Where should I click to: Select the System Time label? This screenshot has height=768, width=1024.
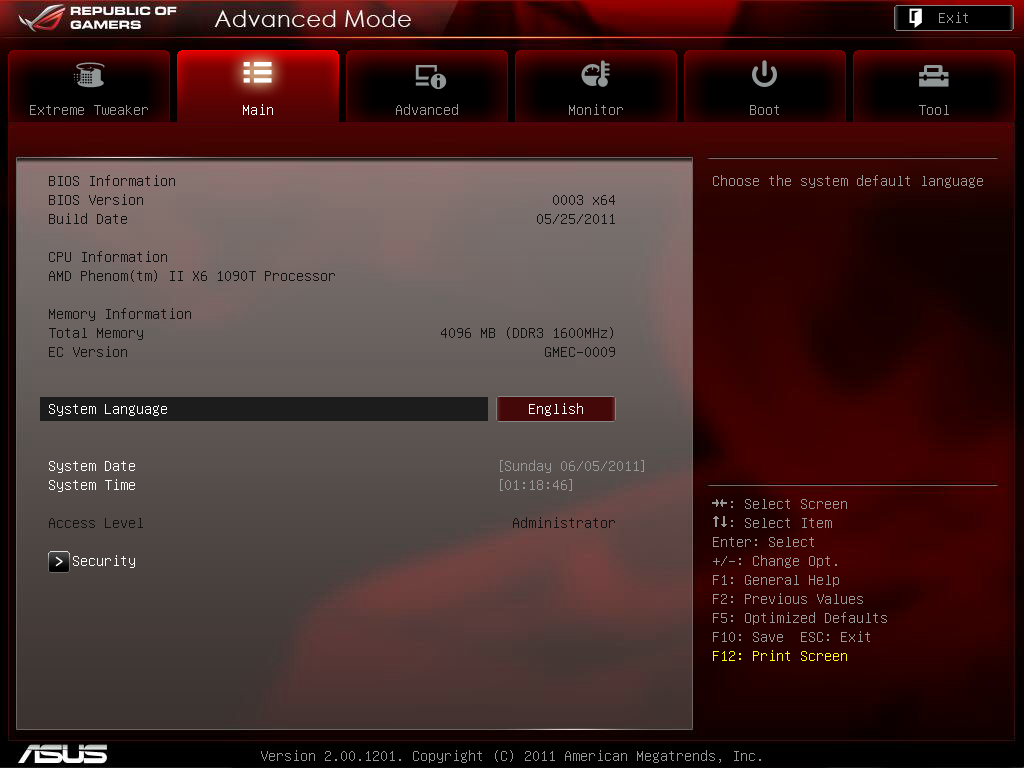pos(91,485)
